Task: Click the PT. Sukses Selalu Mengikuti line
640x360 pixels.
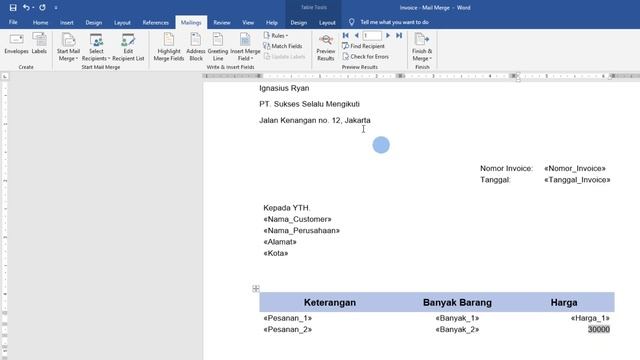Action: [309, 104]
